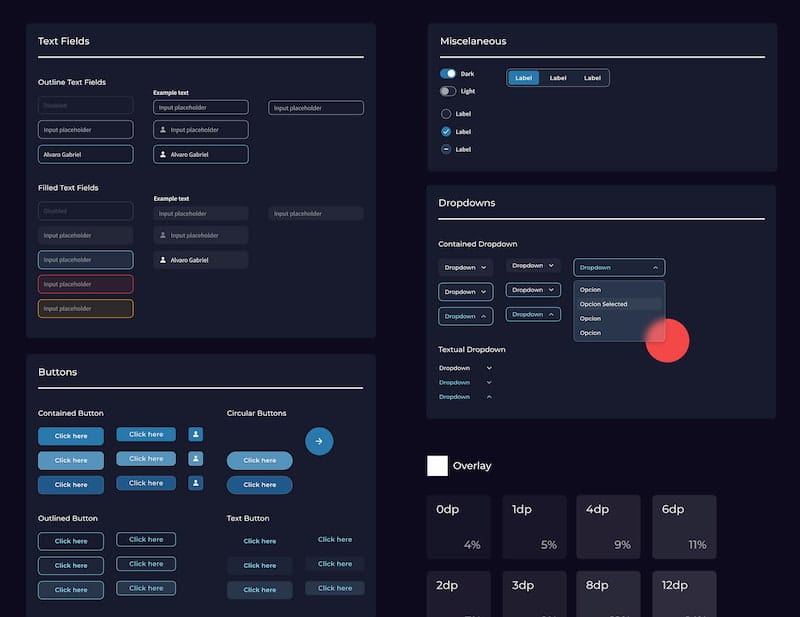Focus the blue-outlined filled Input placeholder field

point(86,260)
